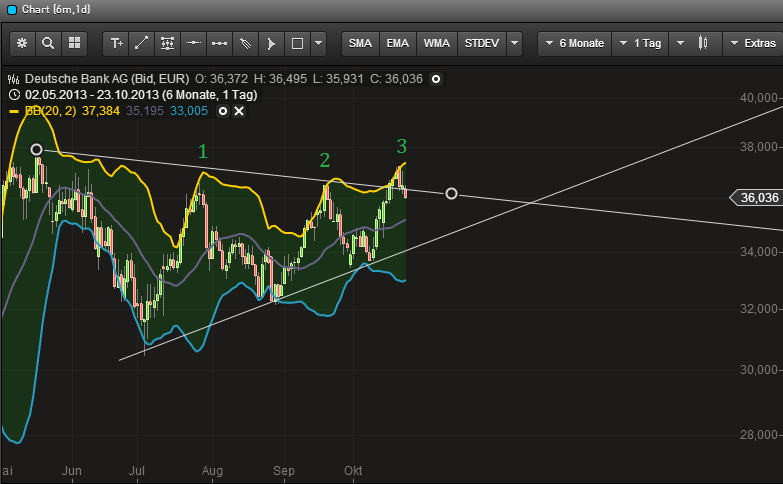
Task: Open the Extras menu
Action: pyautogui.click(x=752, y=43)
